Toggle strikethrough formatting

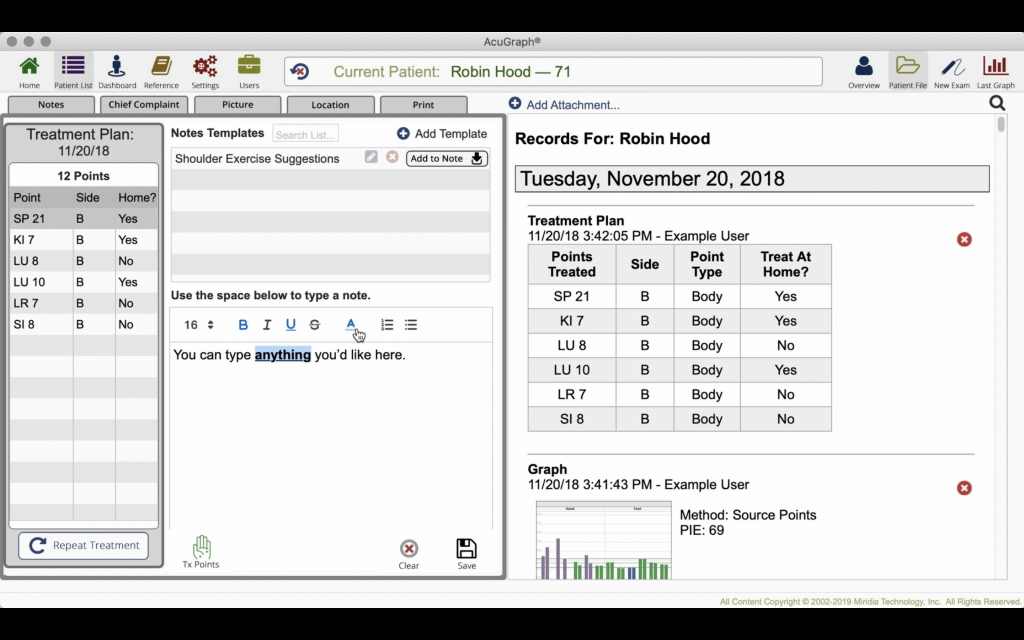coord(314,325)
